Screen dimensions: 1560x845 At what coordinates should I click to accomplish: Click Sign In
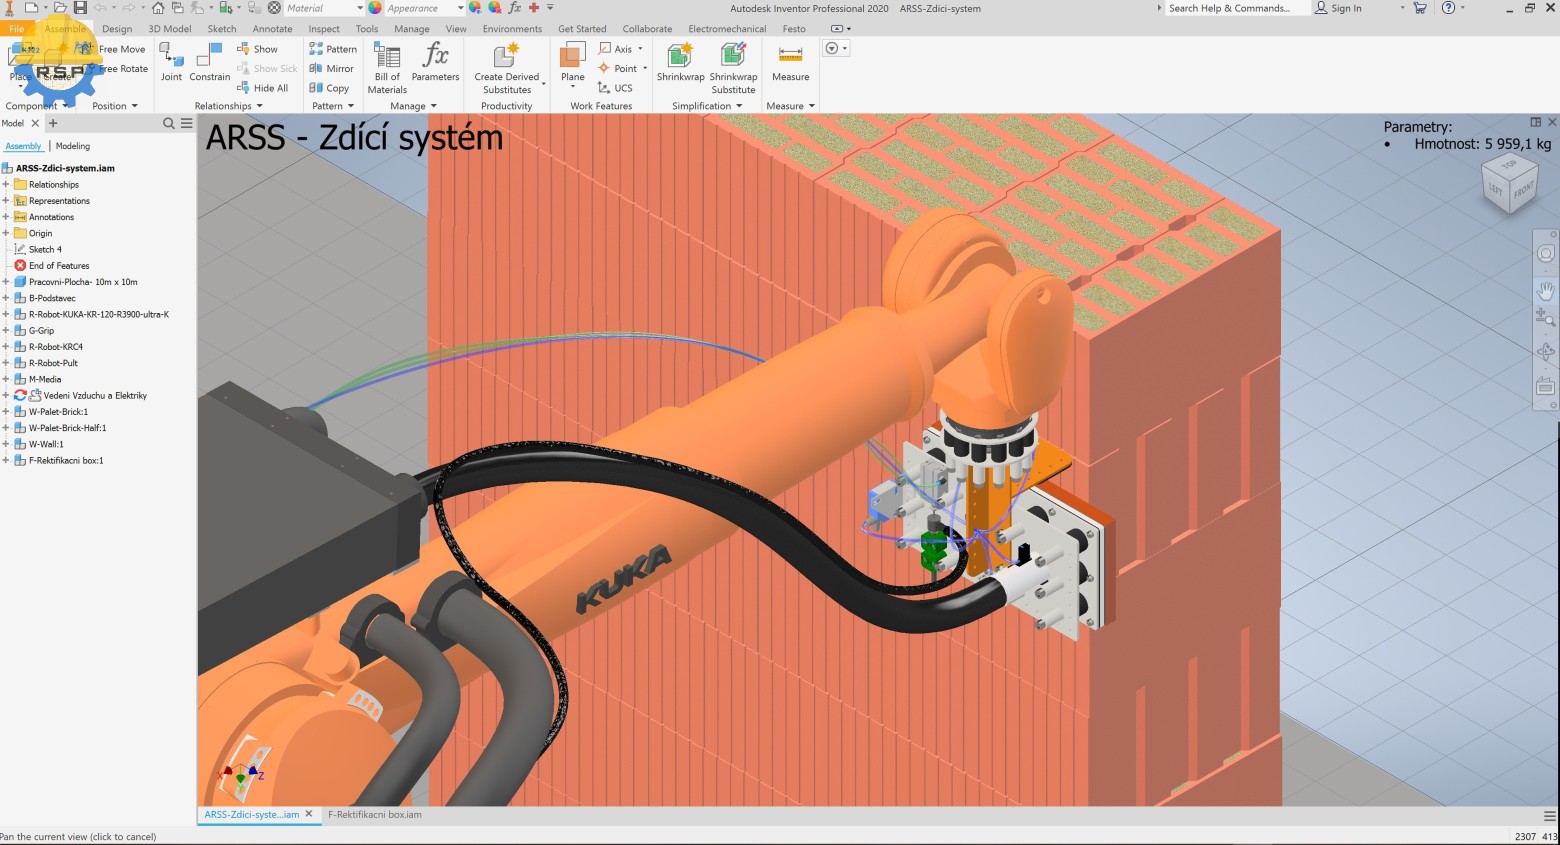point(1338,8)
